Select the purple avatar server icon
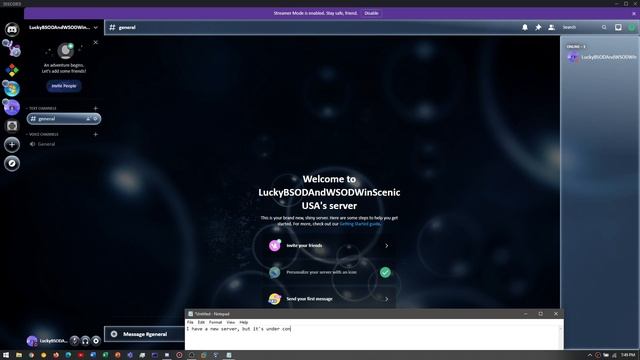This screenshot has width=640, height=360. pos(12,107)
